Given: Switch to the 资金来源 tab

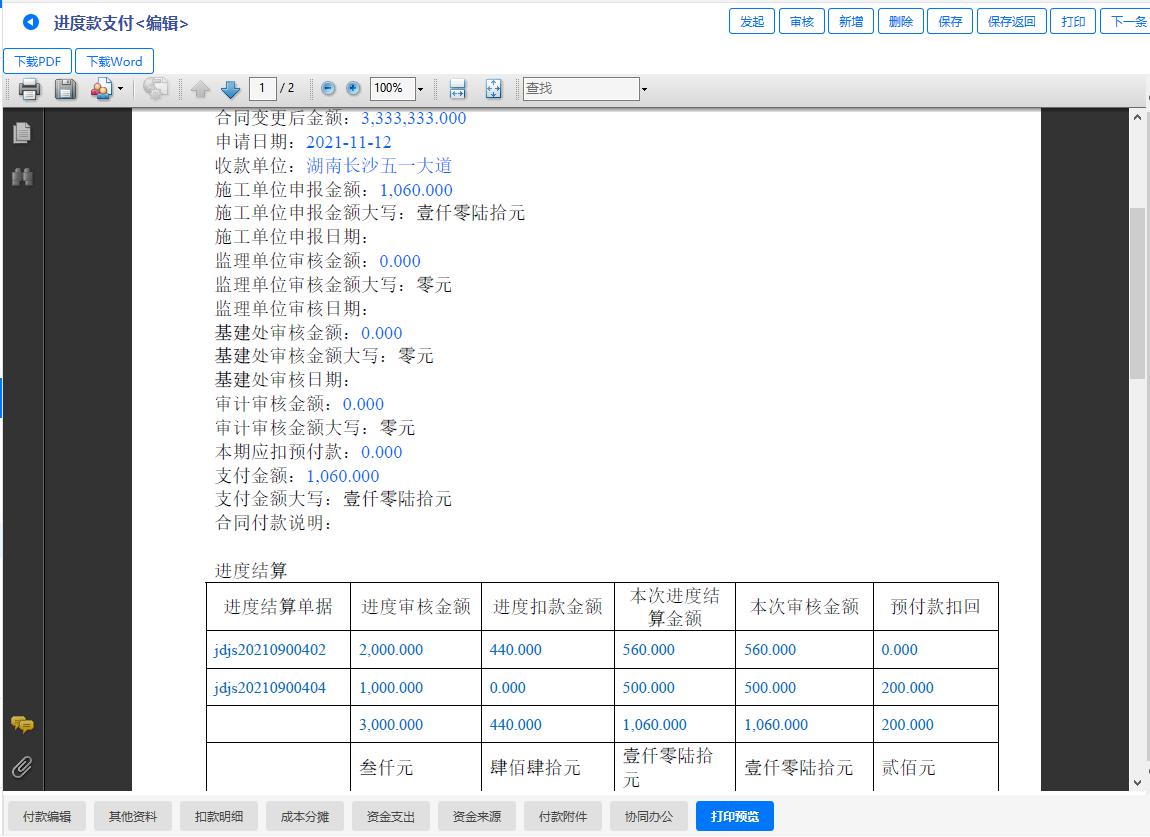Looking at the screenshot, I should 477,817.
